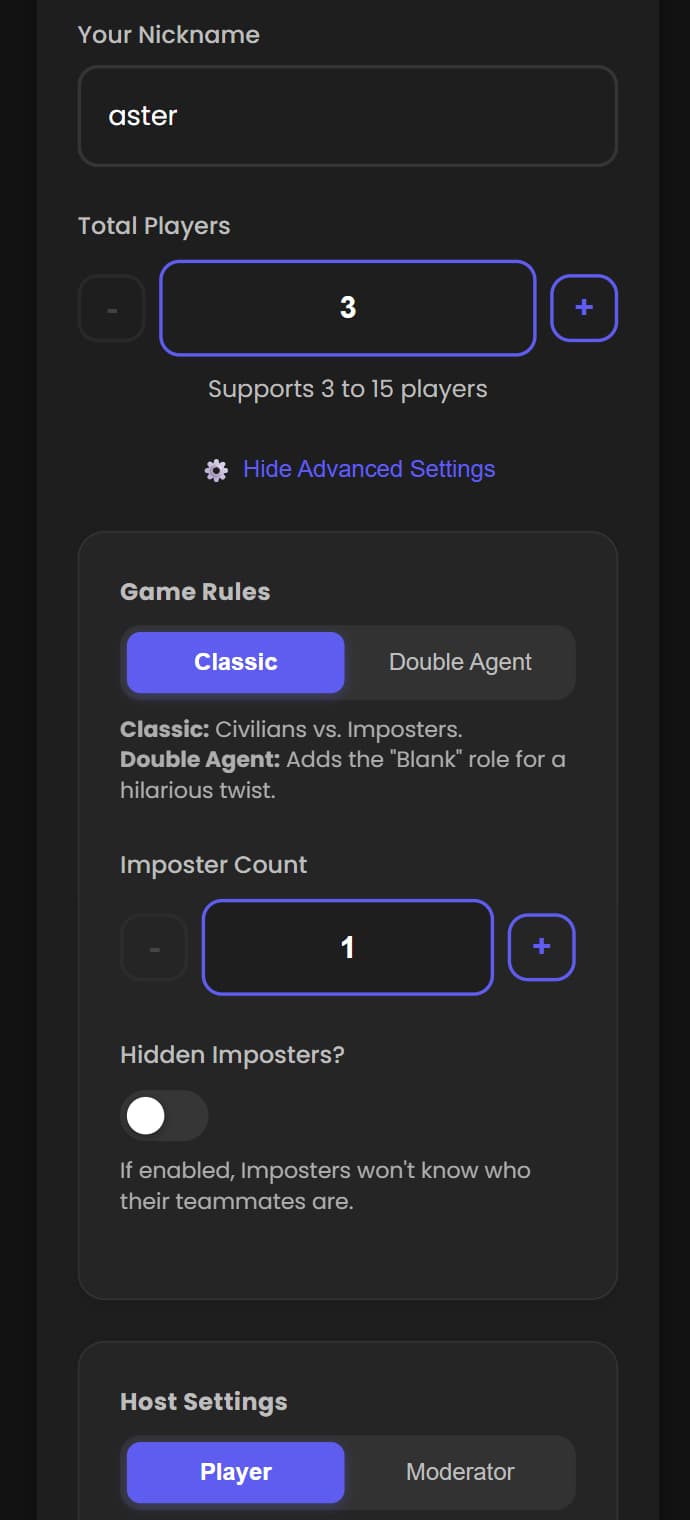Screen dimensions: 690x1520
Task: Click the plus button to increase Total Players
Action: tap(584, 307)
